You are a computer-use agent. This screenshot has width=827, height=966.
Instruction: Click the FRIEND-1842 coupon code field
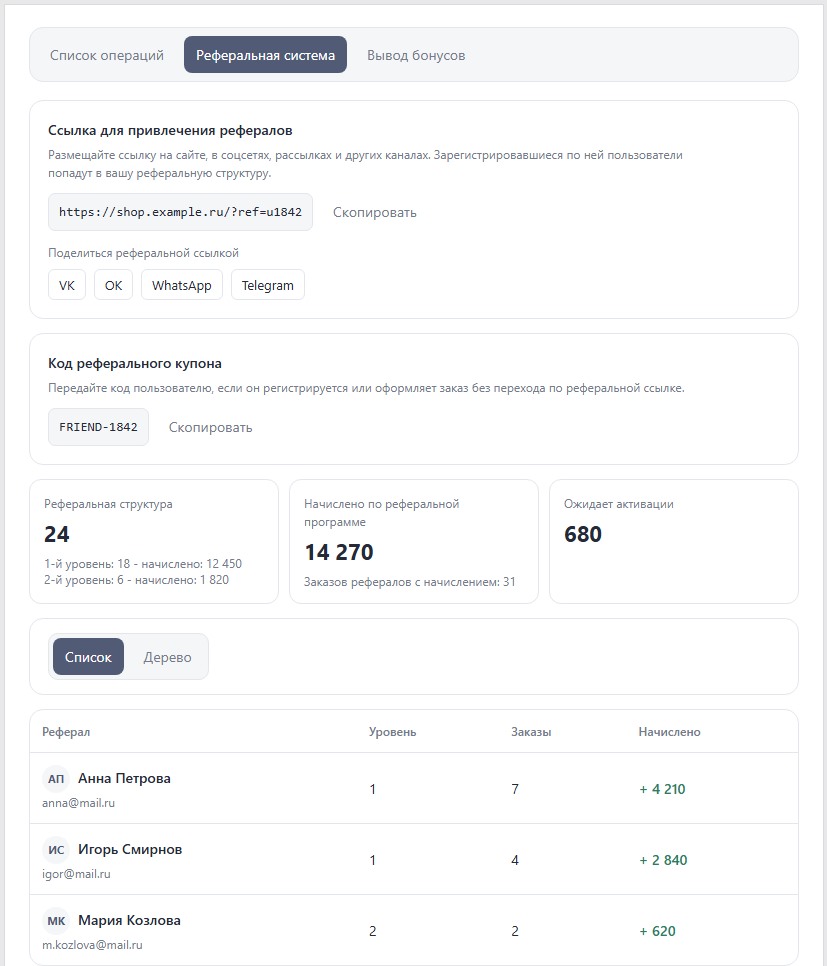pos(98,427)
